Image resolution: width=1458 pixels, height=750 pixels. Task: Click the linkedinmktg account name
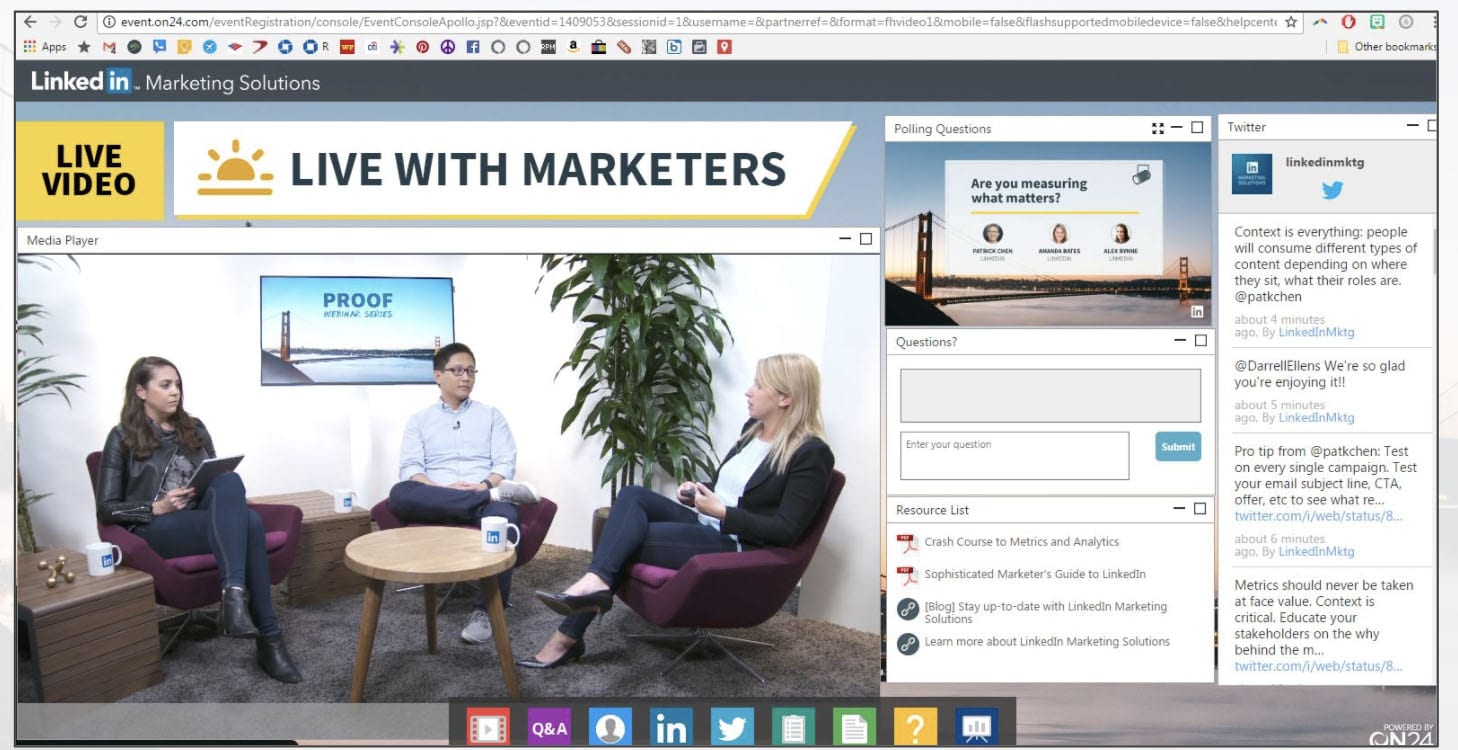(1324, 162)
